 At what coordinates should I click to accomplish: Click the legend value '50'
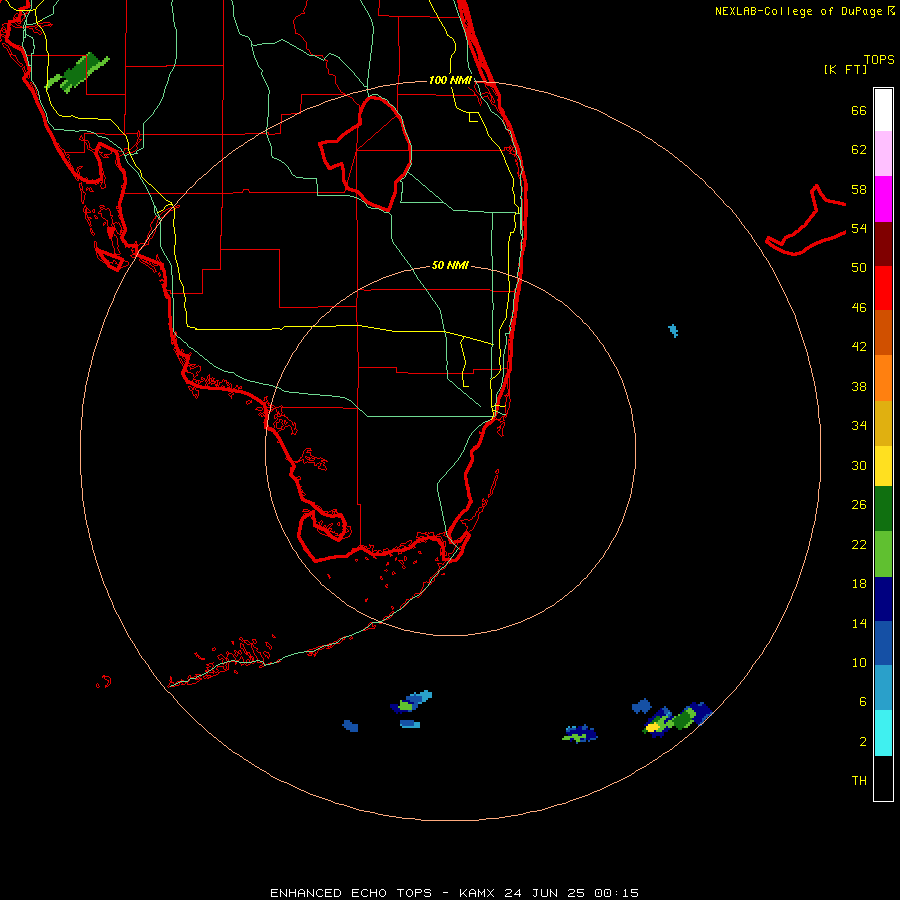859,268
